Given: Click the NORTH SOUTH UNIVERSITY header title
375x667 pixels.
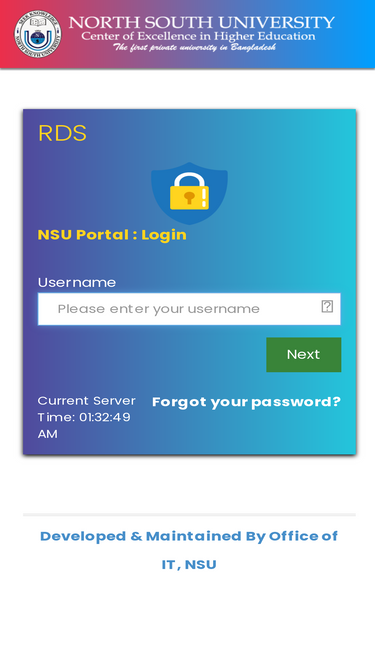Looking at the screenshot, I should pyautogui.click(x=202, y=23).
